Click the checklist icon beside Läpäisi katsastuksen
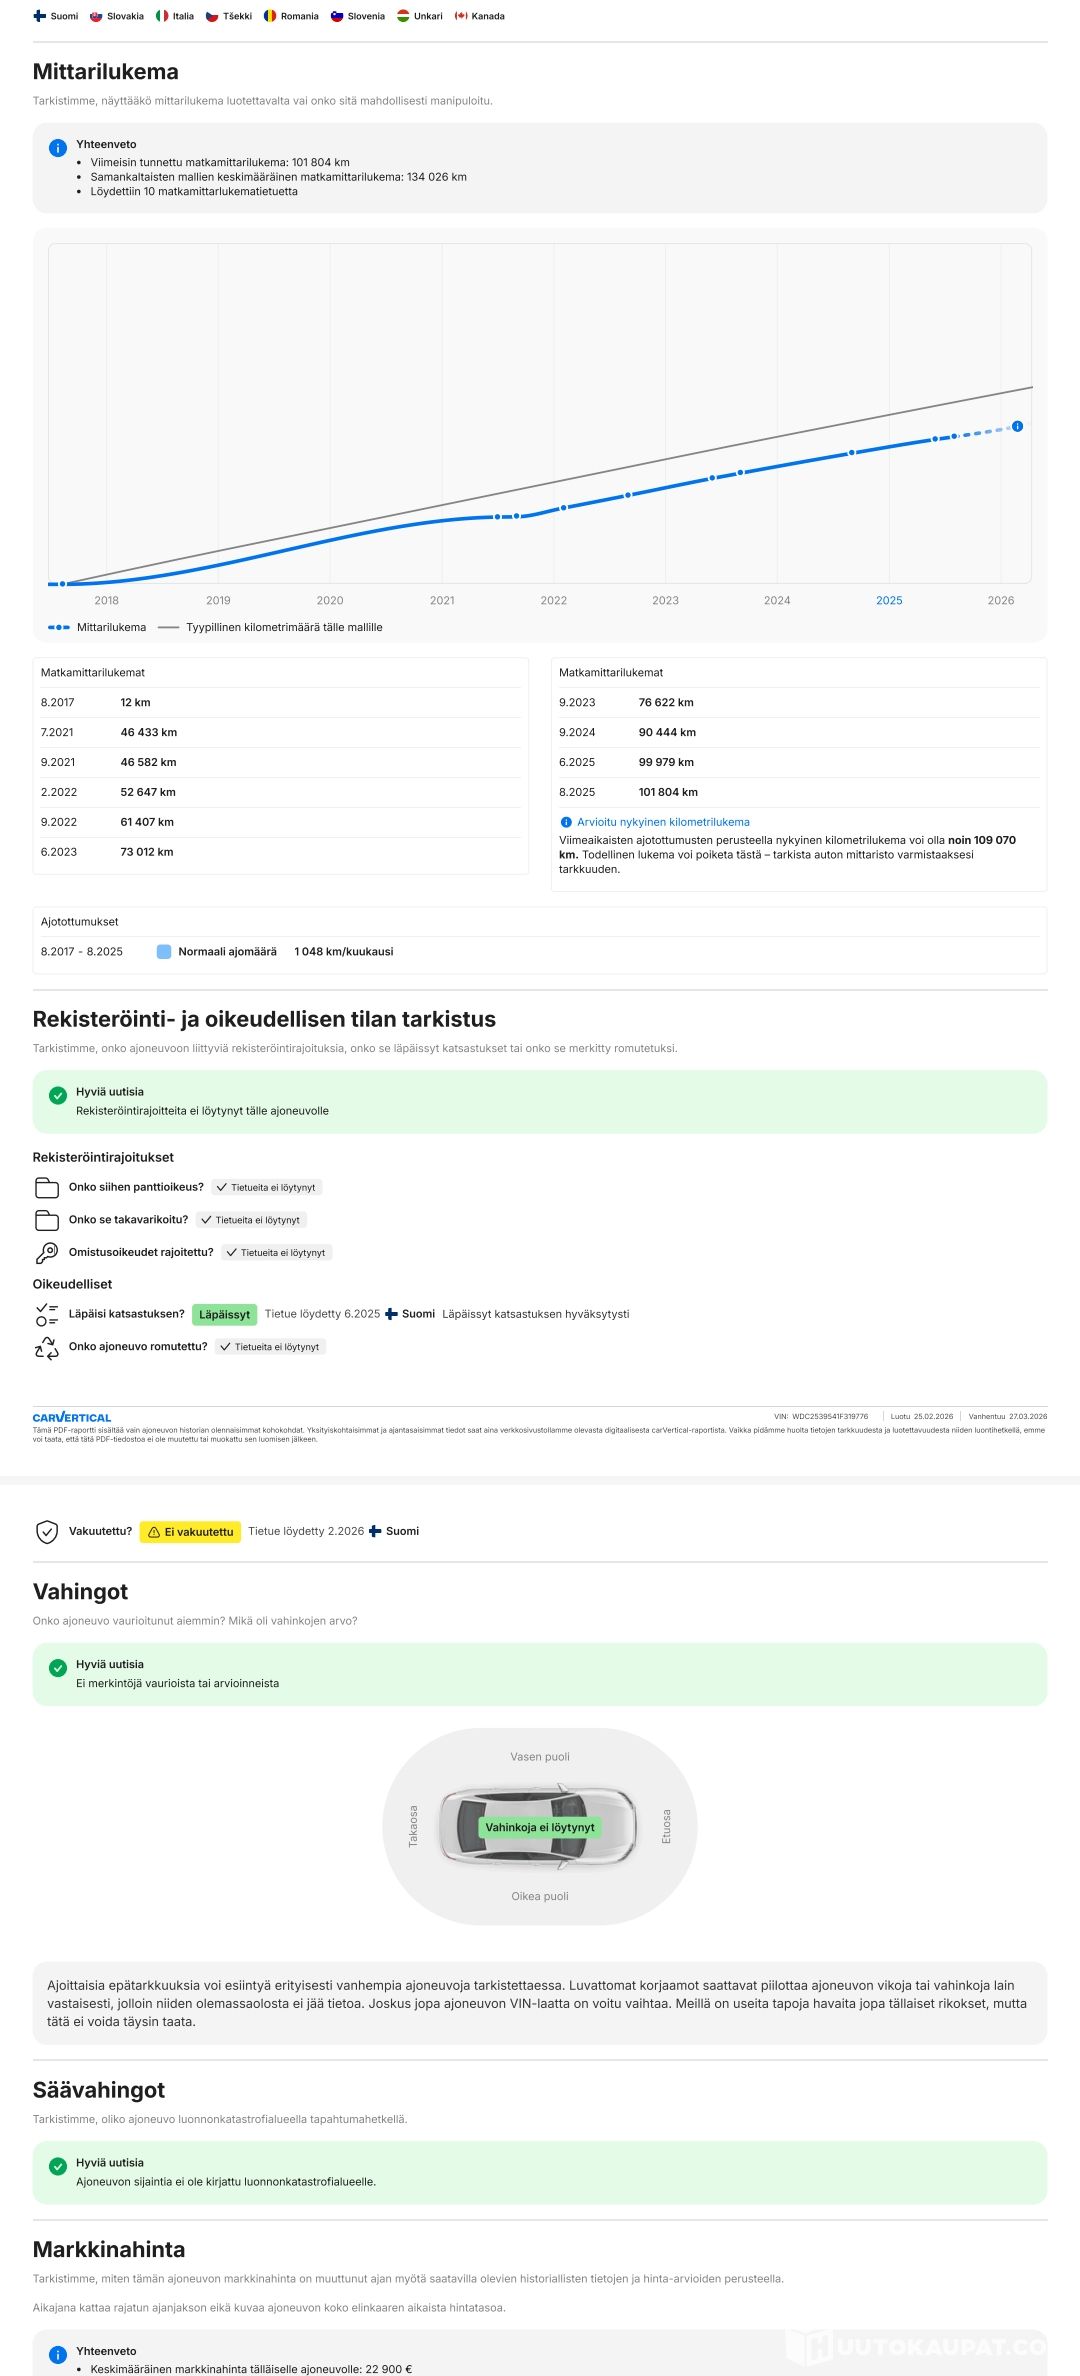This screenshot has width=1080, height=2376. point(47,1314)
